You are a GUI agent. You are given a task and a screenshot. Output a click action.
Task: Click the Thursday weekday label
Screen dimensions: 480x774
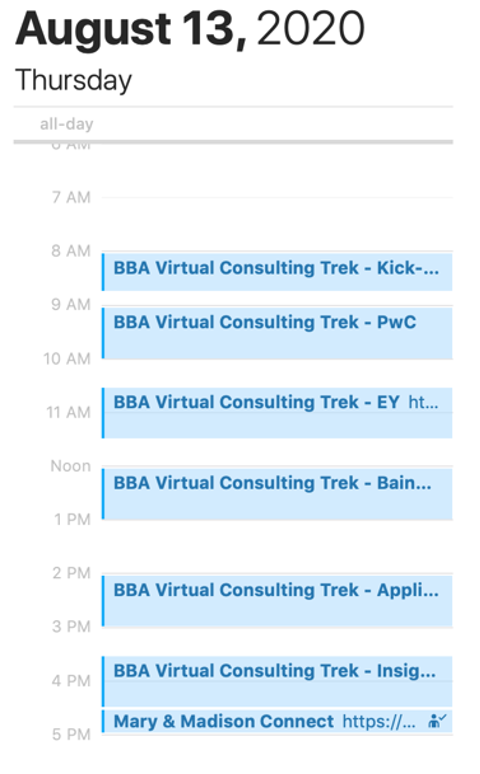pyautogui.click(x=74, y=80)
